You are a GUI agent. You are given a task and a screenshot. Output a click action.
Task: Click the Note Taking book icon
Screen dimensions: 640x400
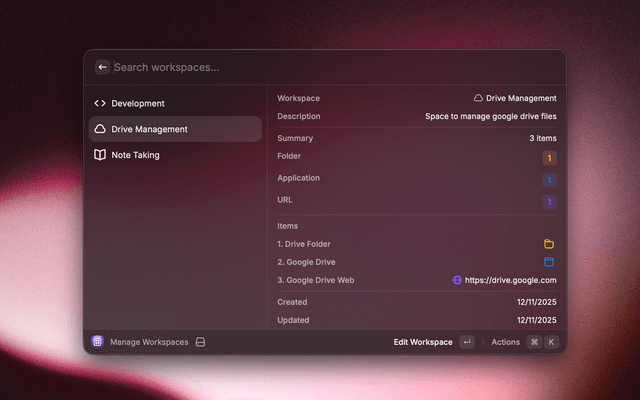pyautogui.click(x=100, y=155)
